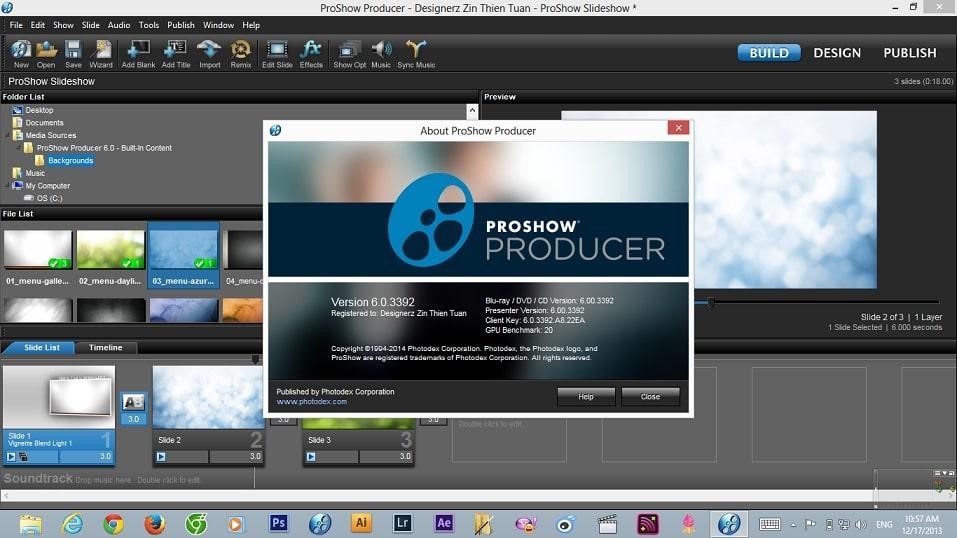The height and width of the screenshot is (538, 957).
Task: Click the Import toolbar icon
Action: (209, 54)
